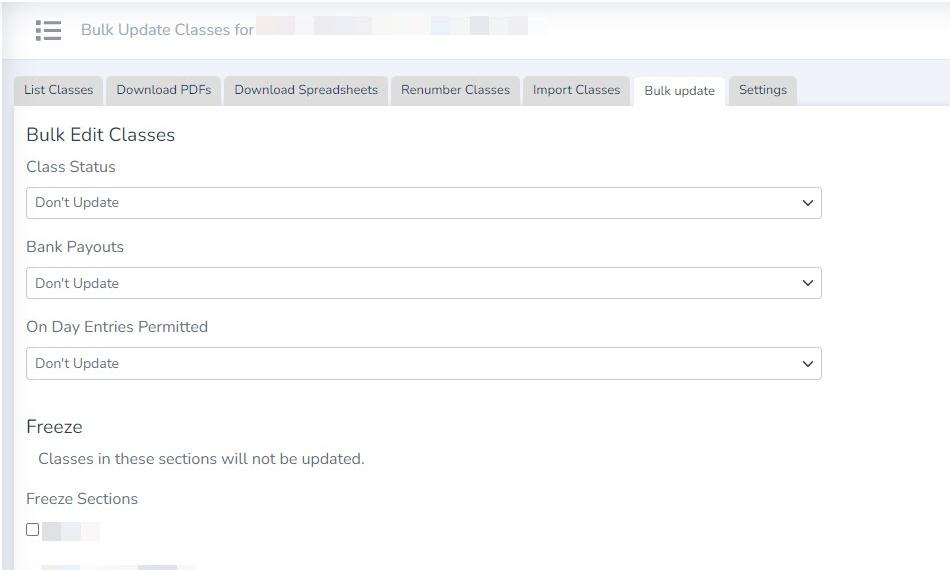Viewport: 950px width, 570px height.
Task: Select the Renumber Classes tab
Action: click(455, 90)
